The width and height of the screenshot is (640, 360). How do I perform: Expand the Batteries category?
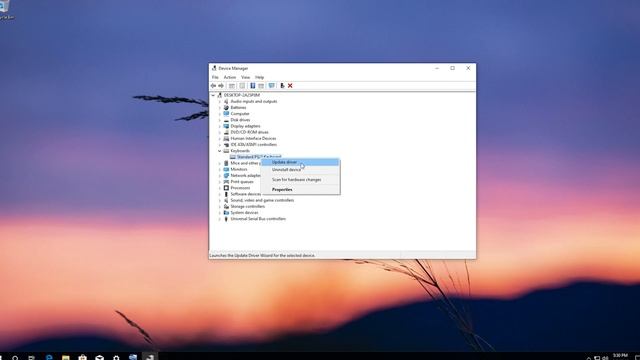pos(220,107)
